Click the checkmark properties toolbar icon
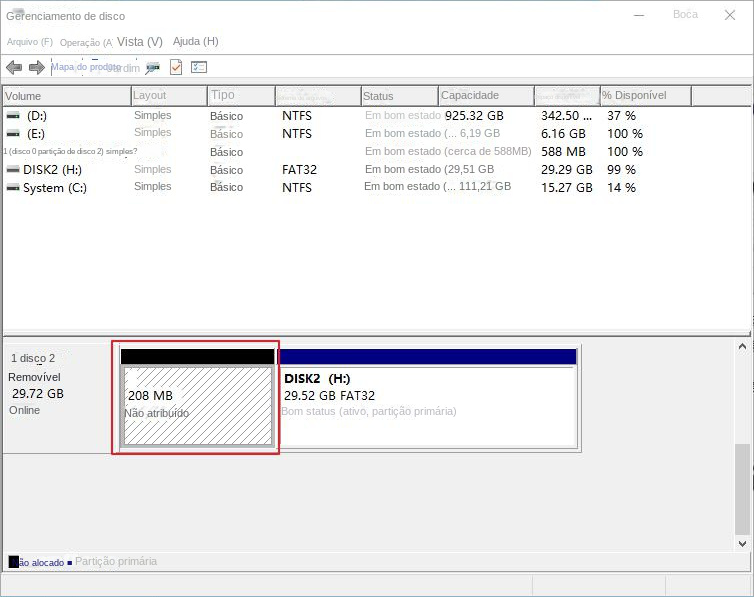This screenshot has width=754, height=597. (x=176, y=67)
